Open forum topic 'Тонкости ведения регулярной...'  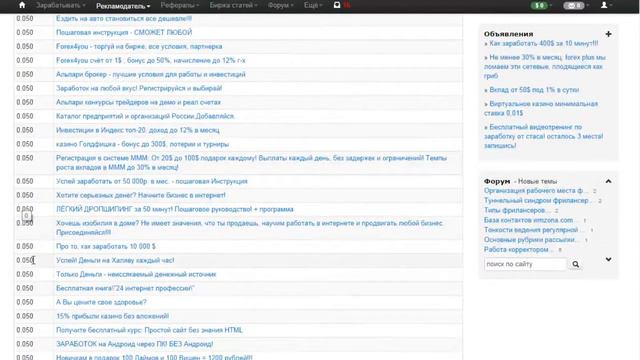[x=533, y=230]
